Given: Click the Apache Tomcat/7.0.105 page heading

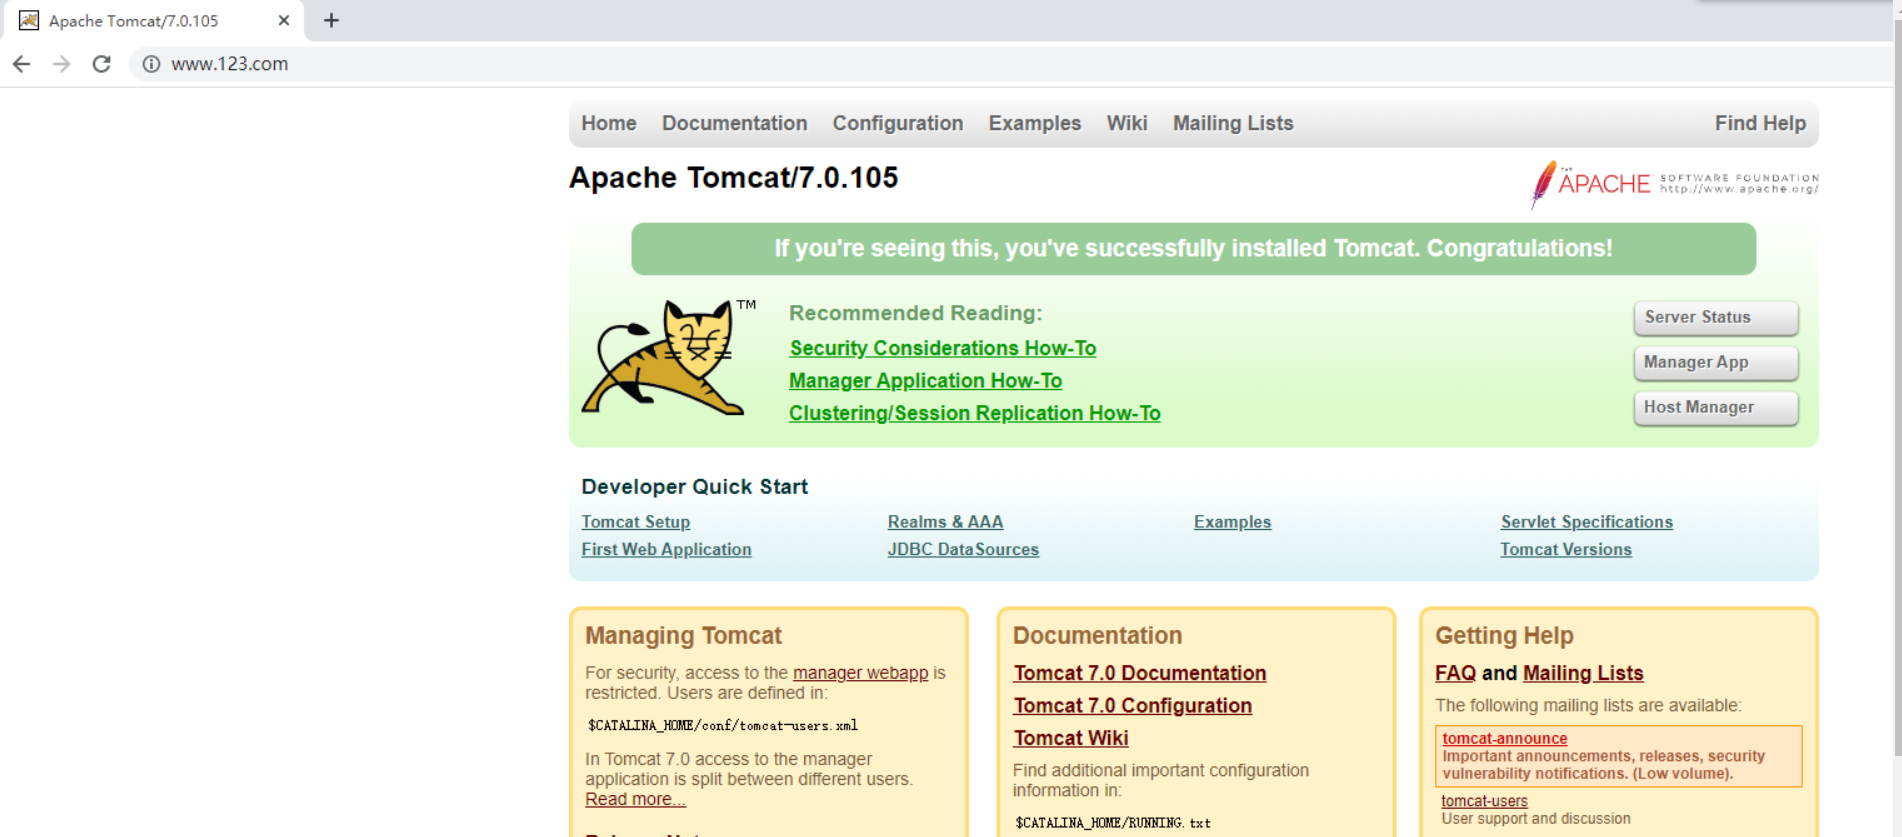Looking at the screenshot, I should tap(734, 178).
